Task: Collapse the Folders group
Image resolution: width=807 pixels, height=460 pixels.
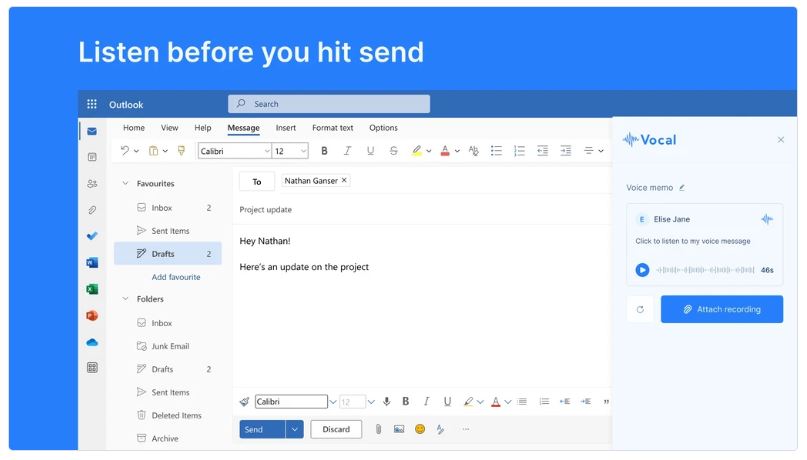Action: [125, 298]
